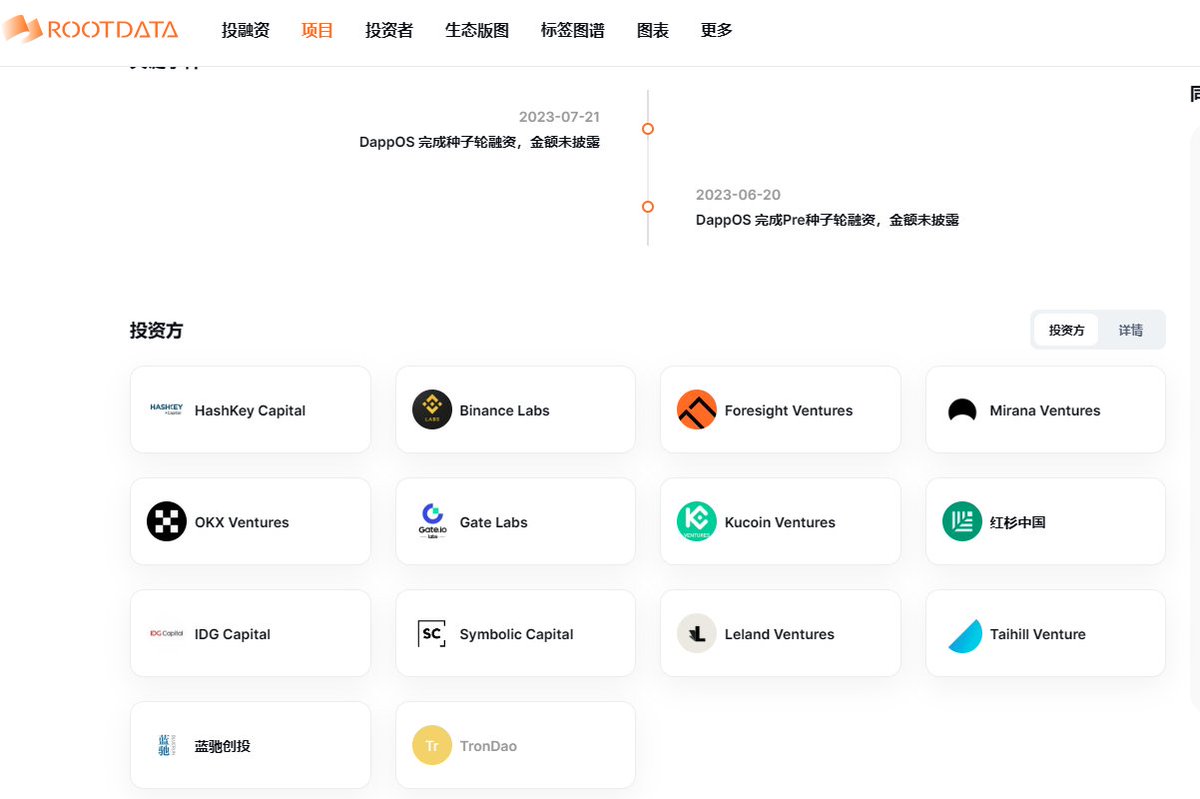This screenshot has height=799, width=1200.
Task: Open Mirana Ventures investor name
Action: (1045, 411)
